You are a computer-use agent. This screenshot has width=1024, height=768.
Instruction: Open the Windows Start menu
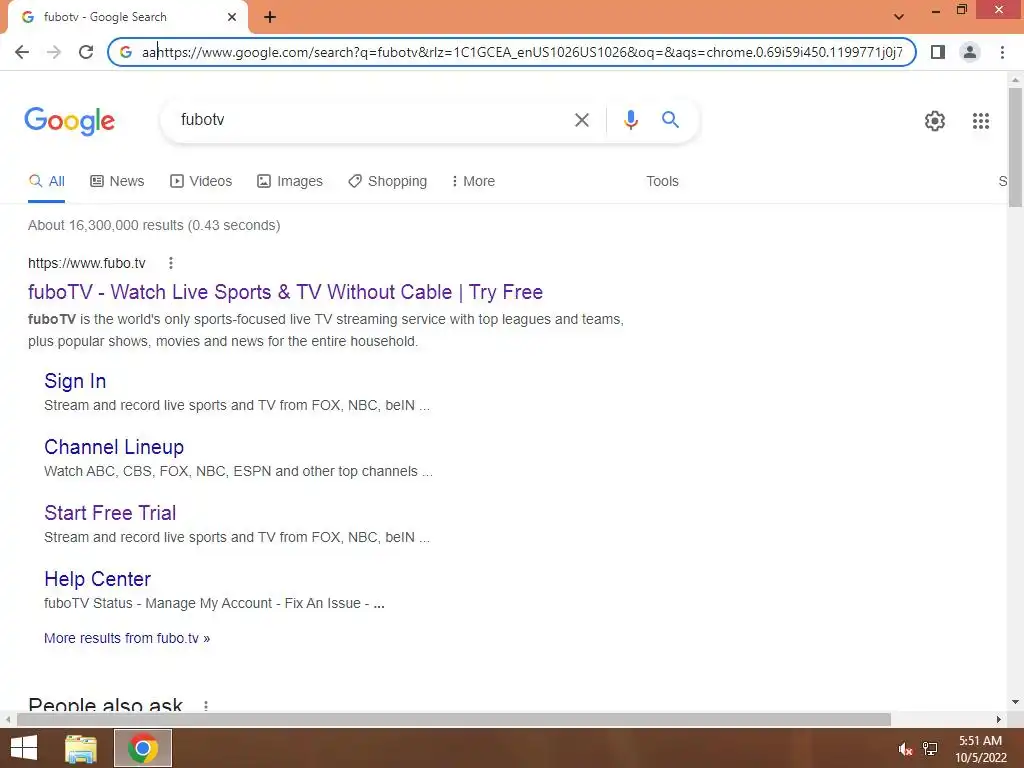click(x=24, y=748)
